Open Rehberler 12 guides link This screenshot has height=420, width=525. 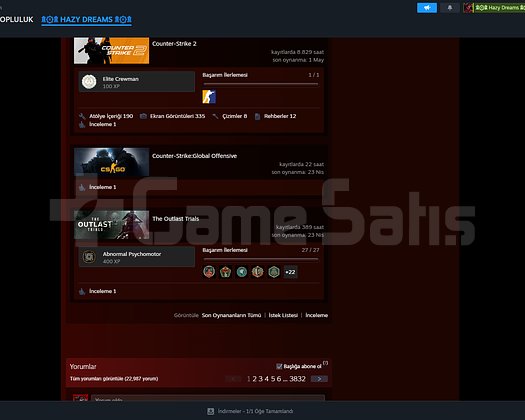point(280,116)
